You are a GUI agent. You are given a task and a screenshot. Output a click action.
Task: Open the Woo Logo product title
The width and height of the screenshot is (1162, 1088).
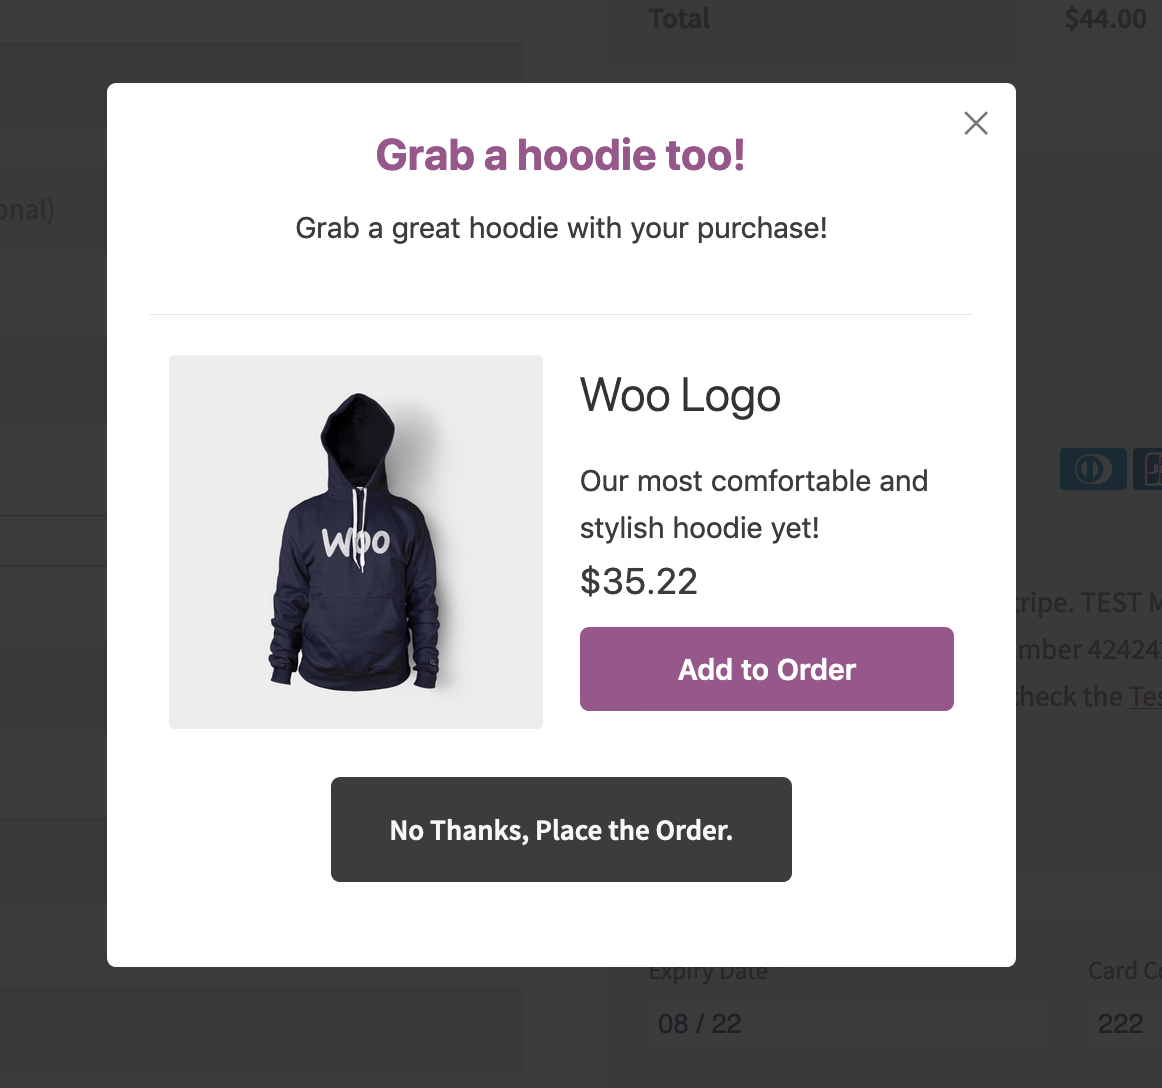[680, 395]
